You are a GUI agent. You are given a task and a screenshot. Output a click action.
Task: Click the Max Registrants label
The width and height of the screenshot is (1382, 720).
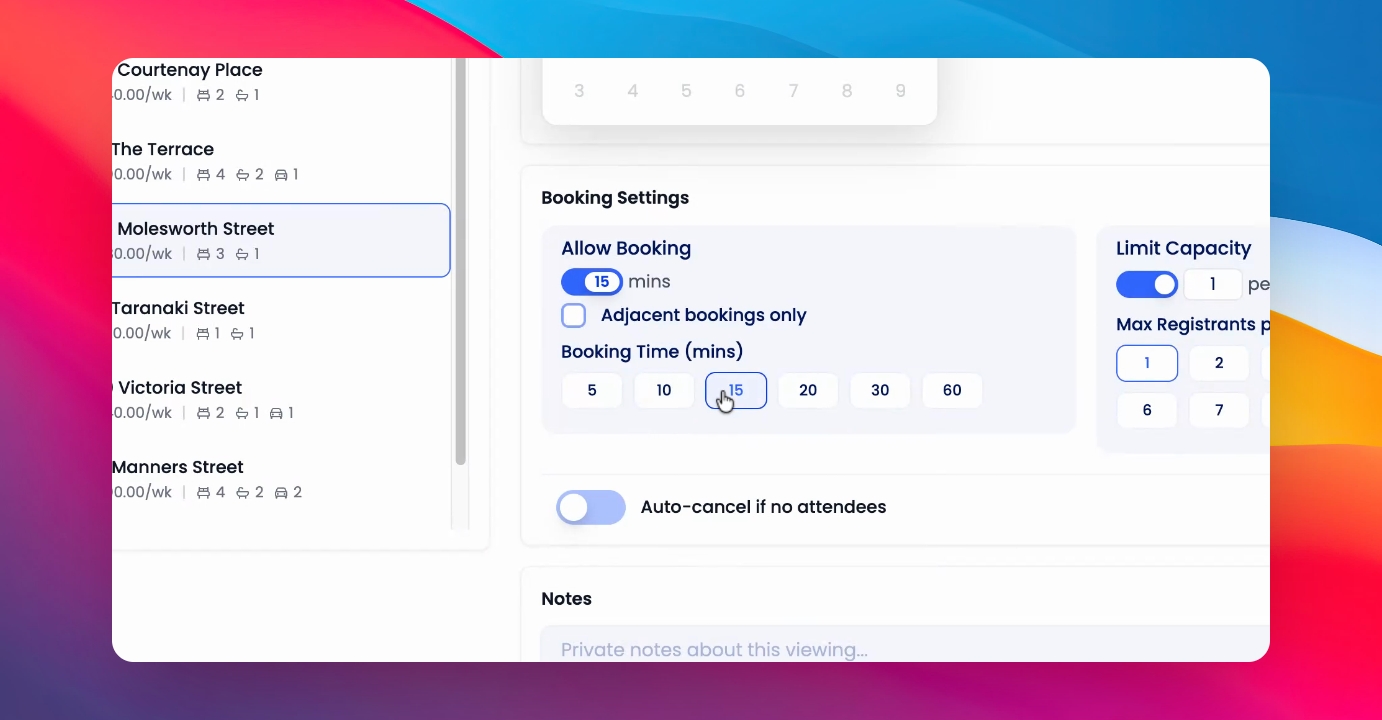[1193, 325]
